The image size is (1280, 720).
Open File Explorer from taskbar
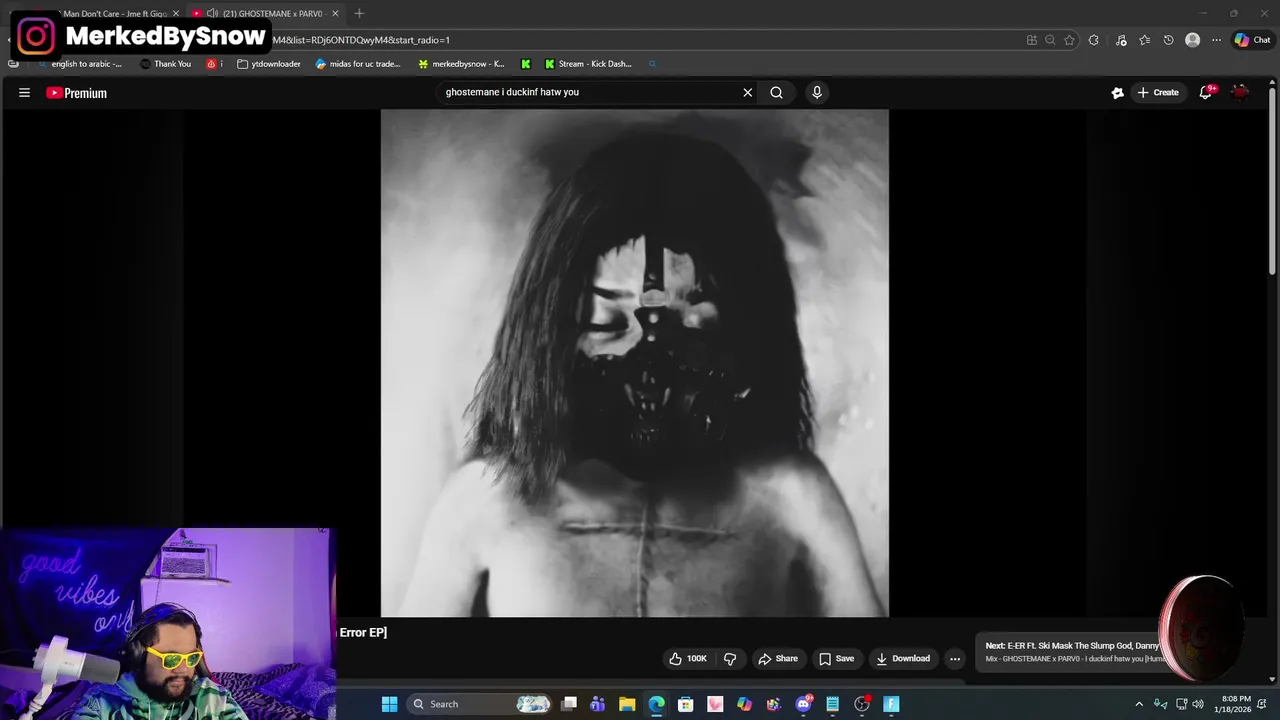(627, 704)
